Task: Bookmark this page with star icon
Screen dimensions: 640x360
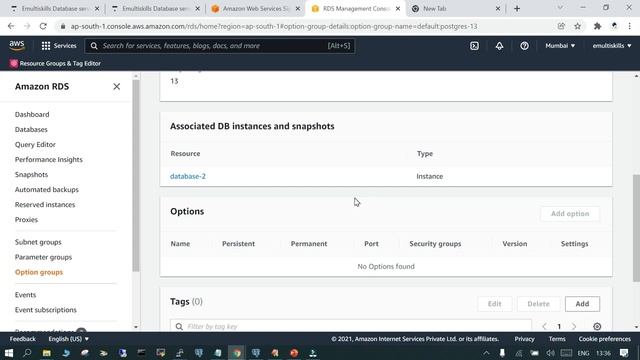Action: coord(578,26)
